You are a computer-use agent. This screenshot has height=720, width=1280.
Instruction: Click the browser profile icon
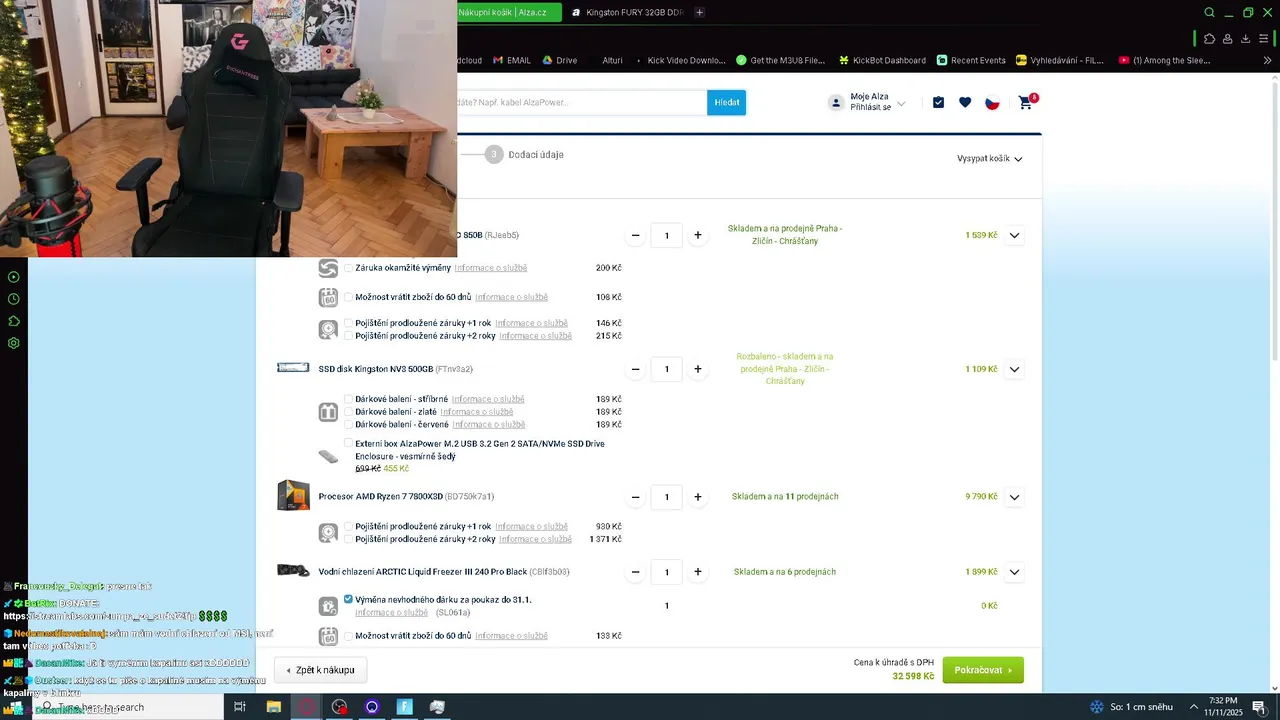[1228, 39]
